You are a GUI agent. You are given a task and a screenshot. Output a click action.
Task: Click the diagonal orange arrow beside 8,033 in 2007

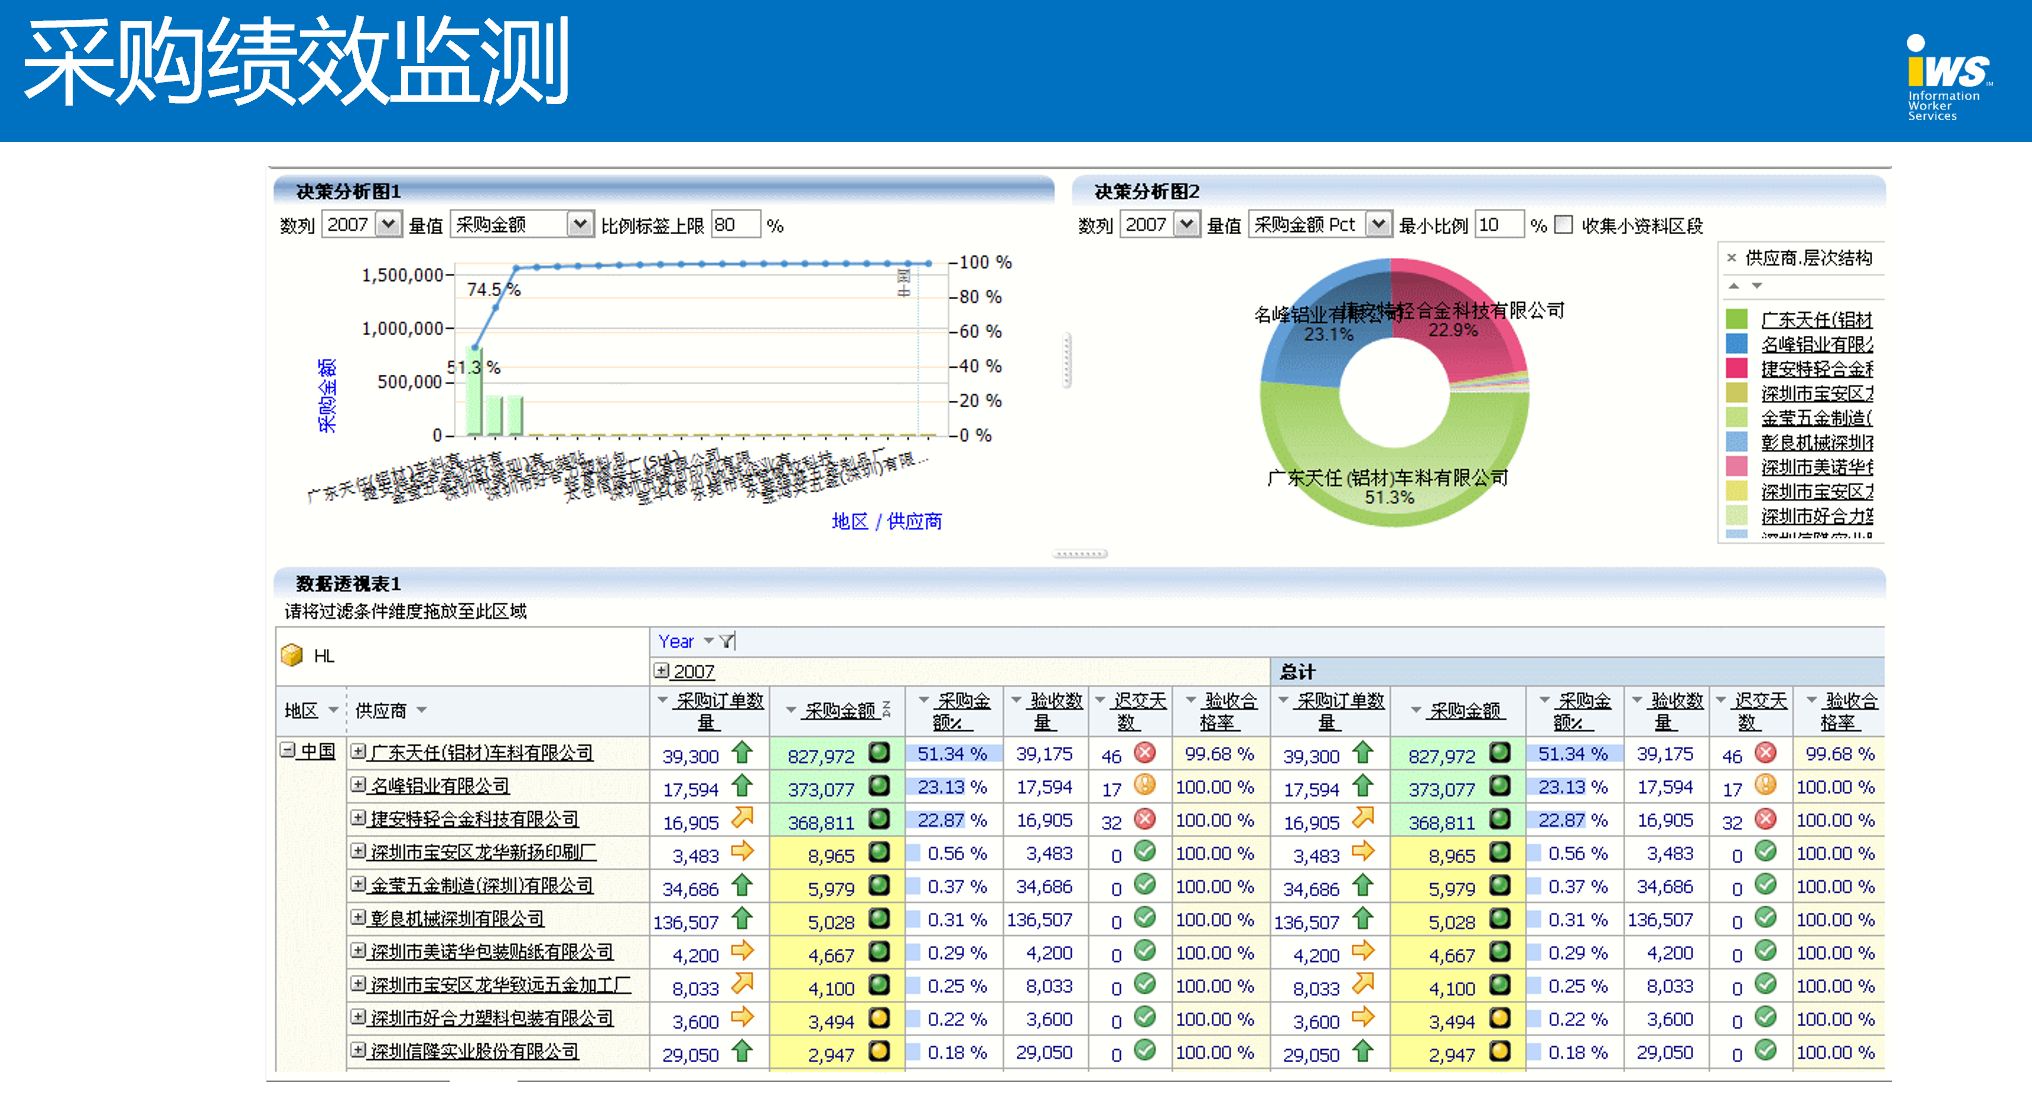click(742, 984)
